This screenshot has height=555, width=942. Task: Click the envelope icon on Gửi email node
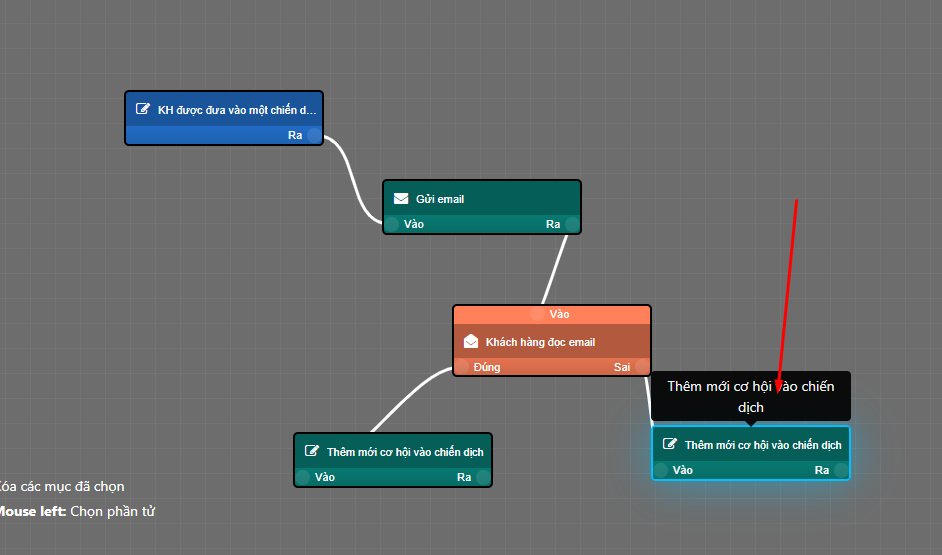[401, 199]
